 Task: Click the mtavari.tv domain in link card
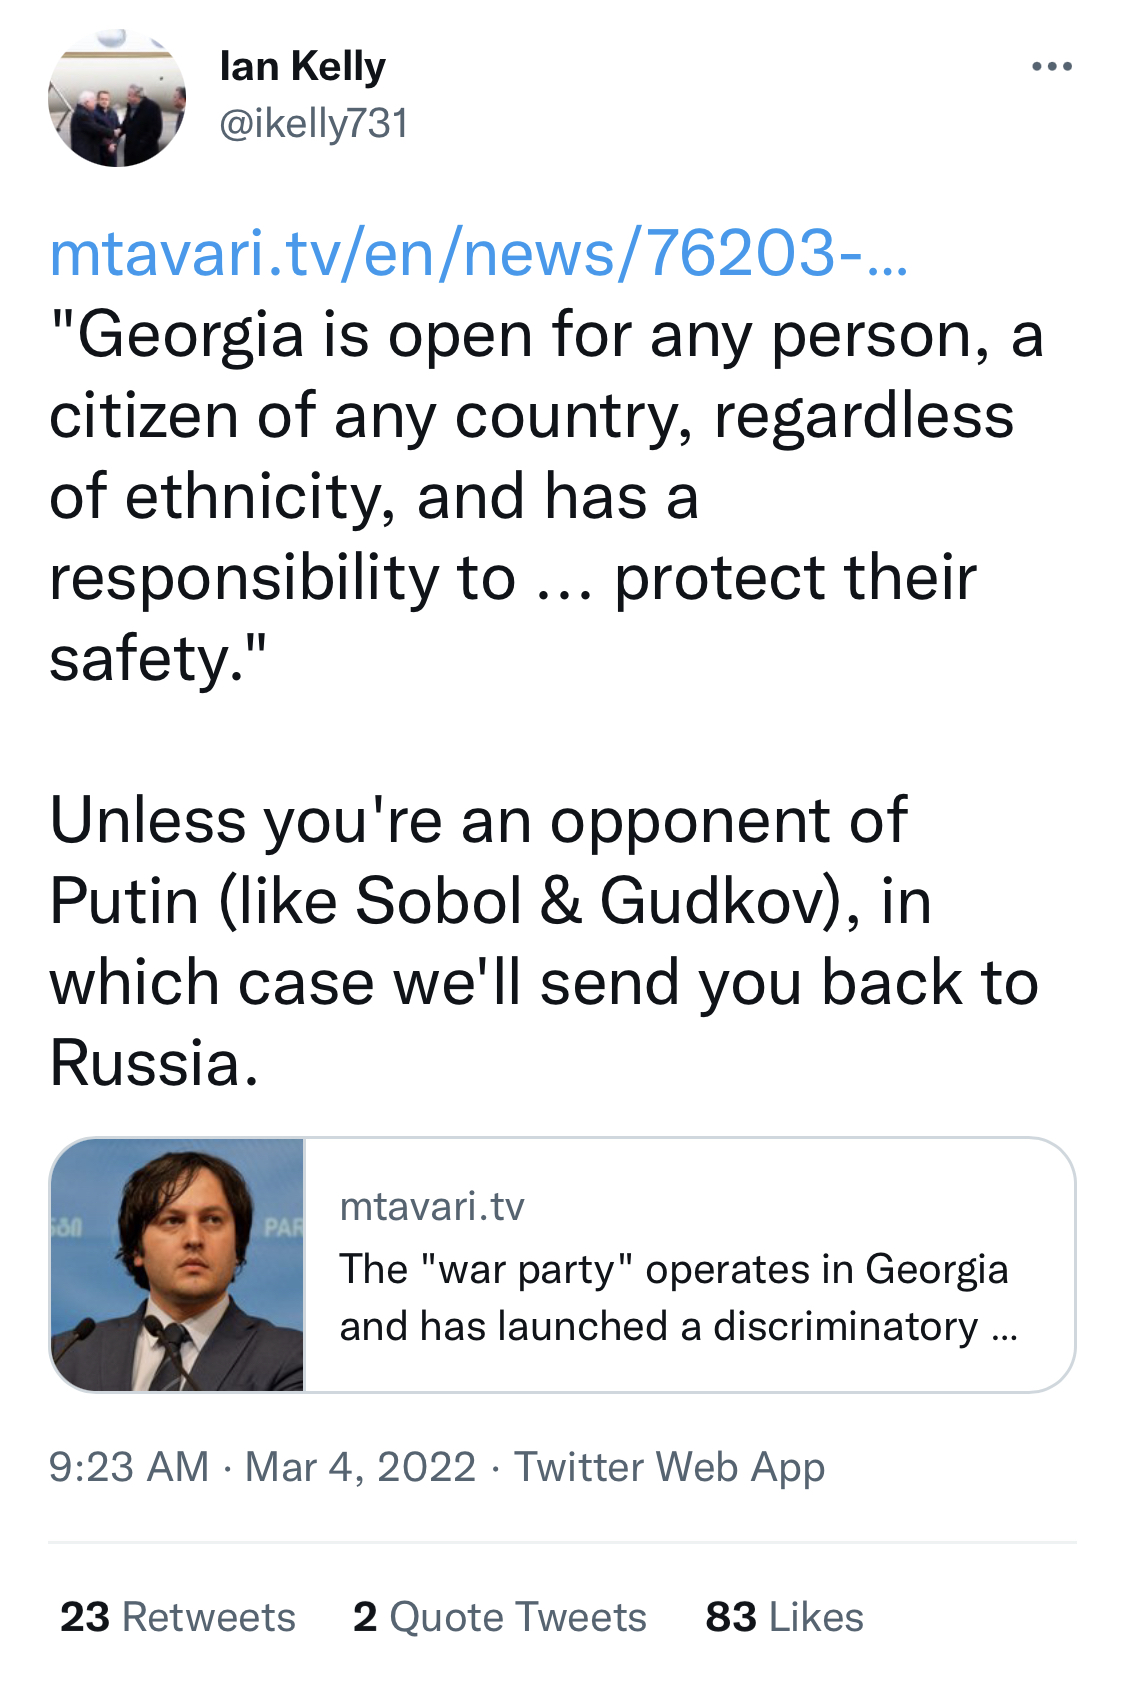coord(431,1207)
